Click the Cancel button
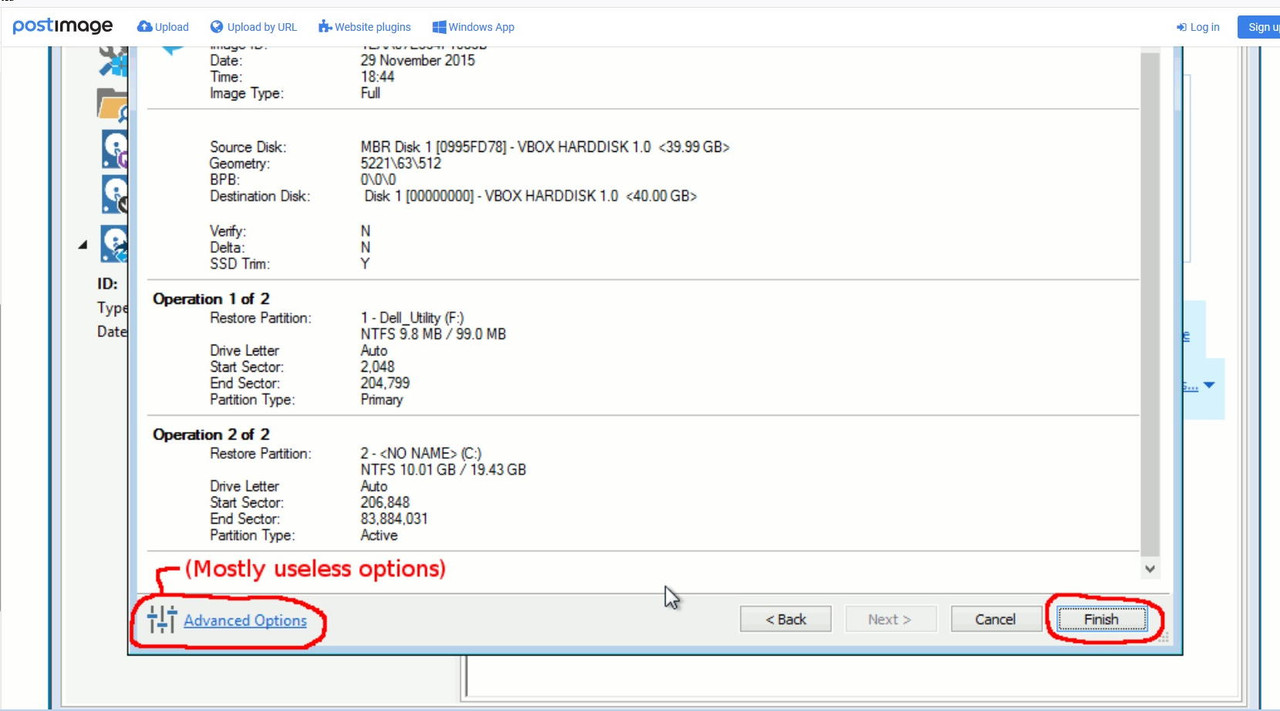The image size is (1280, 711). 996,620
